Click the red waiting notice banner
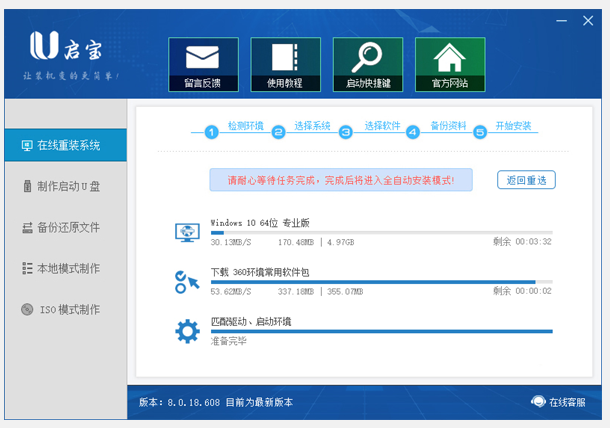610x428 pixels. (x=341, y=180)
